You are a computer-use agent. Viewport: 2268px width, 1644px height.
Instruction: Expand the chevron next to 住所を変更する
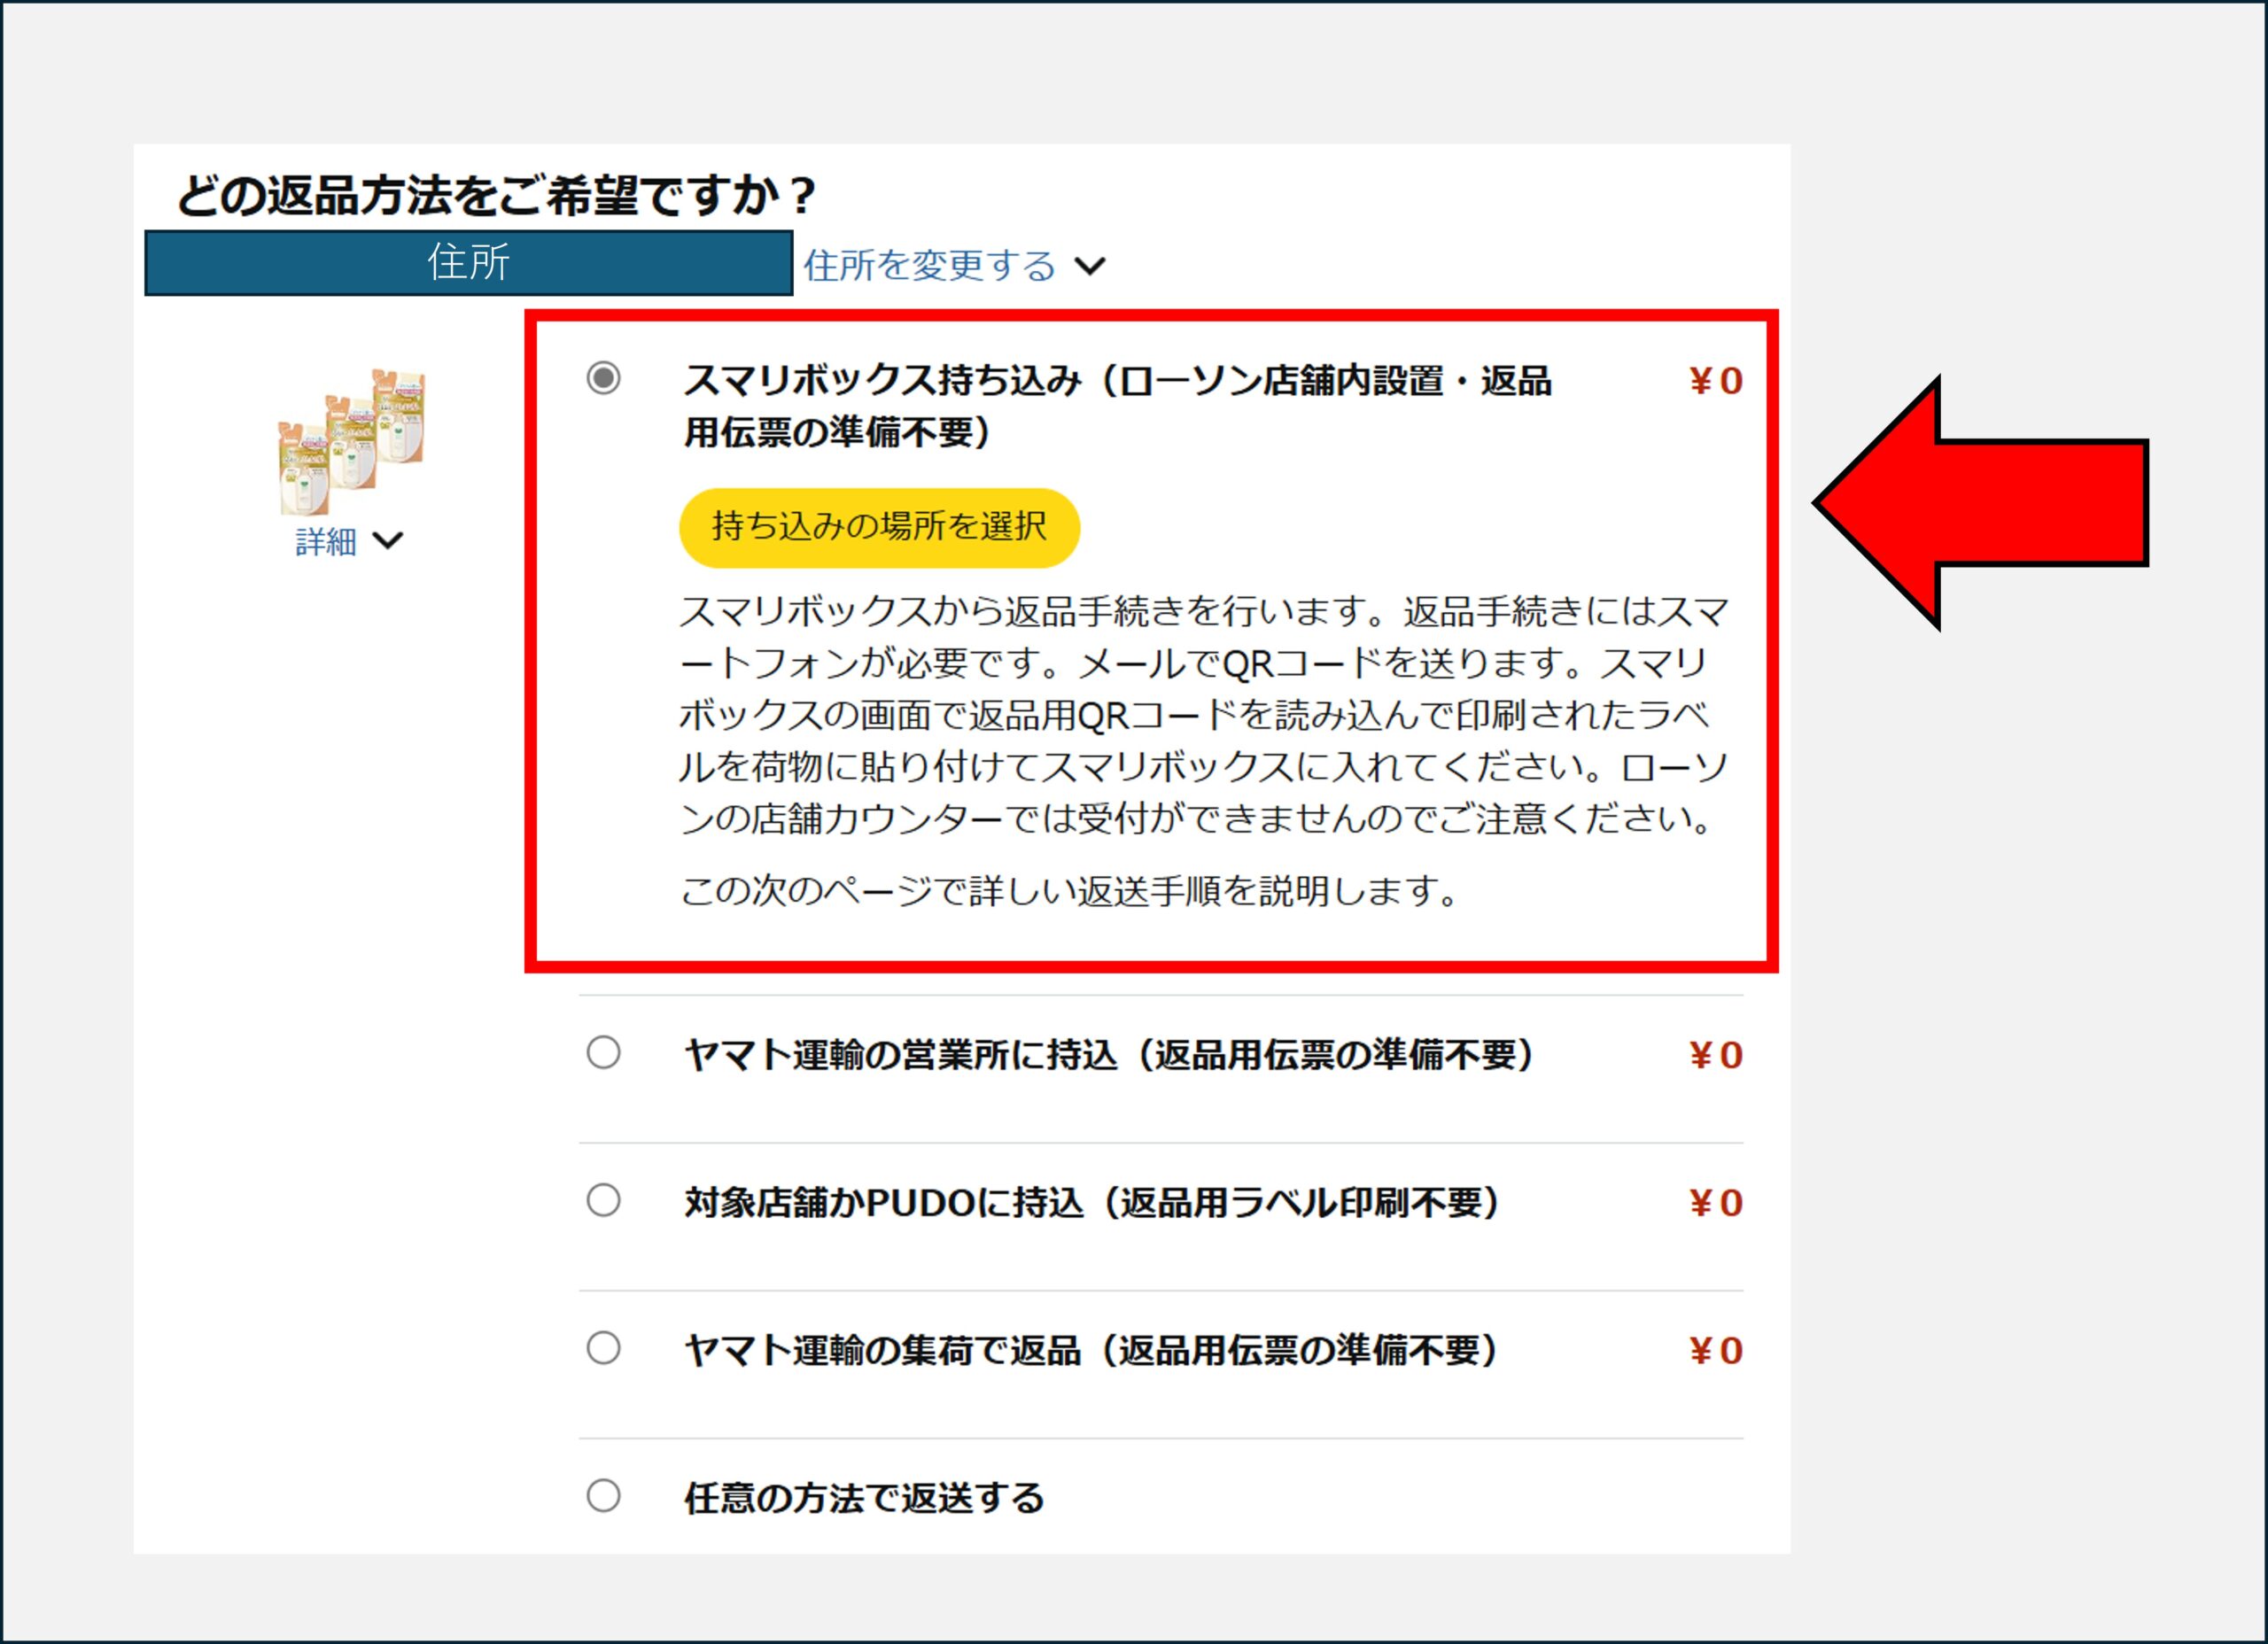(1089, 266)
